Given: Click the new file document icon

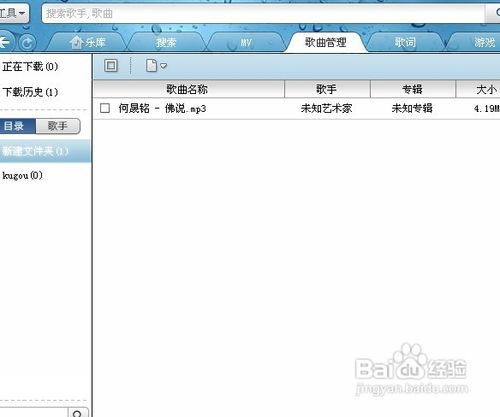Looking at the screenshot, I should pos(151,65).
